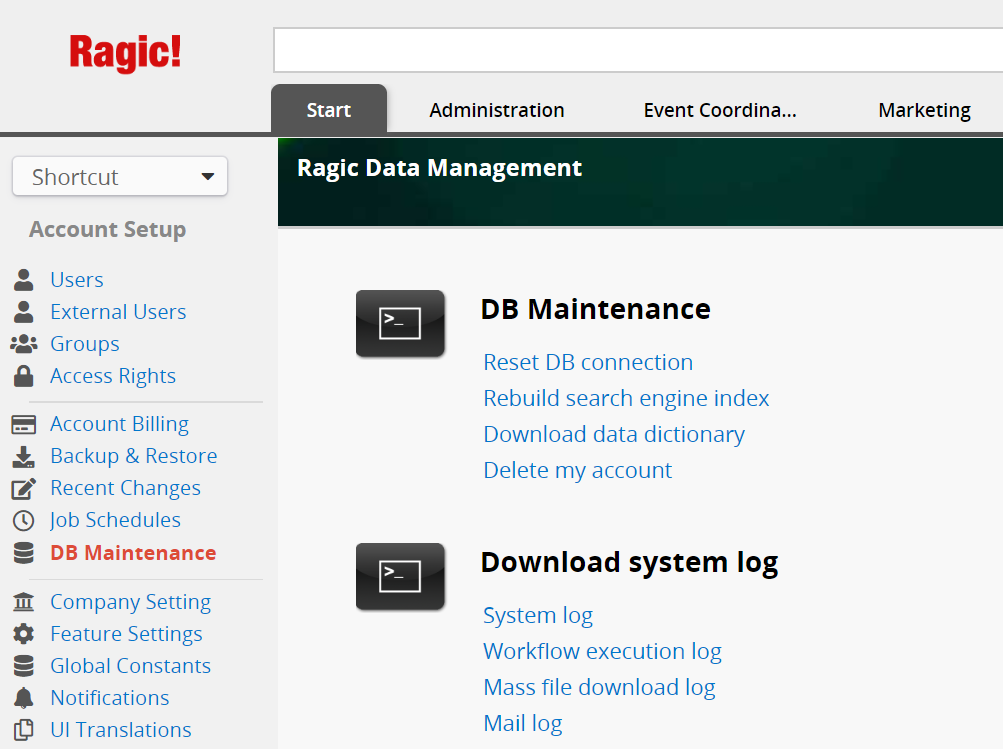
Task: Open Company Setting
Action: point(130,602)
